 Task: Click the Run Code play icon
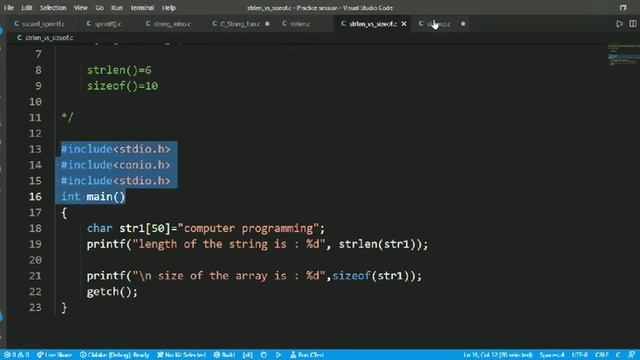pyautogui.click(x=619, y=24)
